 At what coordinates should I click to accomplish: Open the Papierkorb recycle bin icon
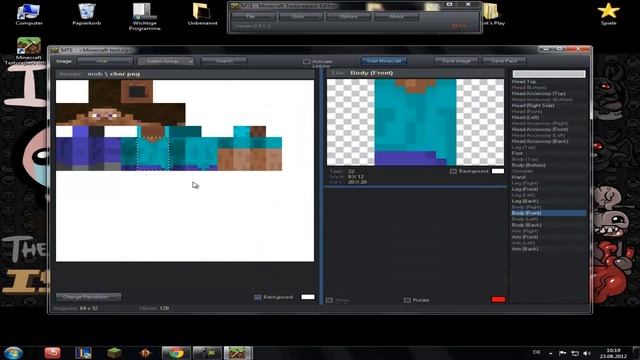[x=87, y=14]
